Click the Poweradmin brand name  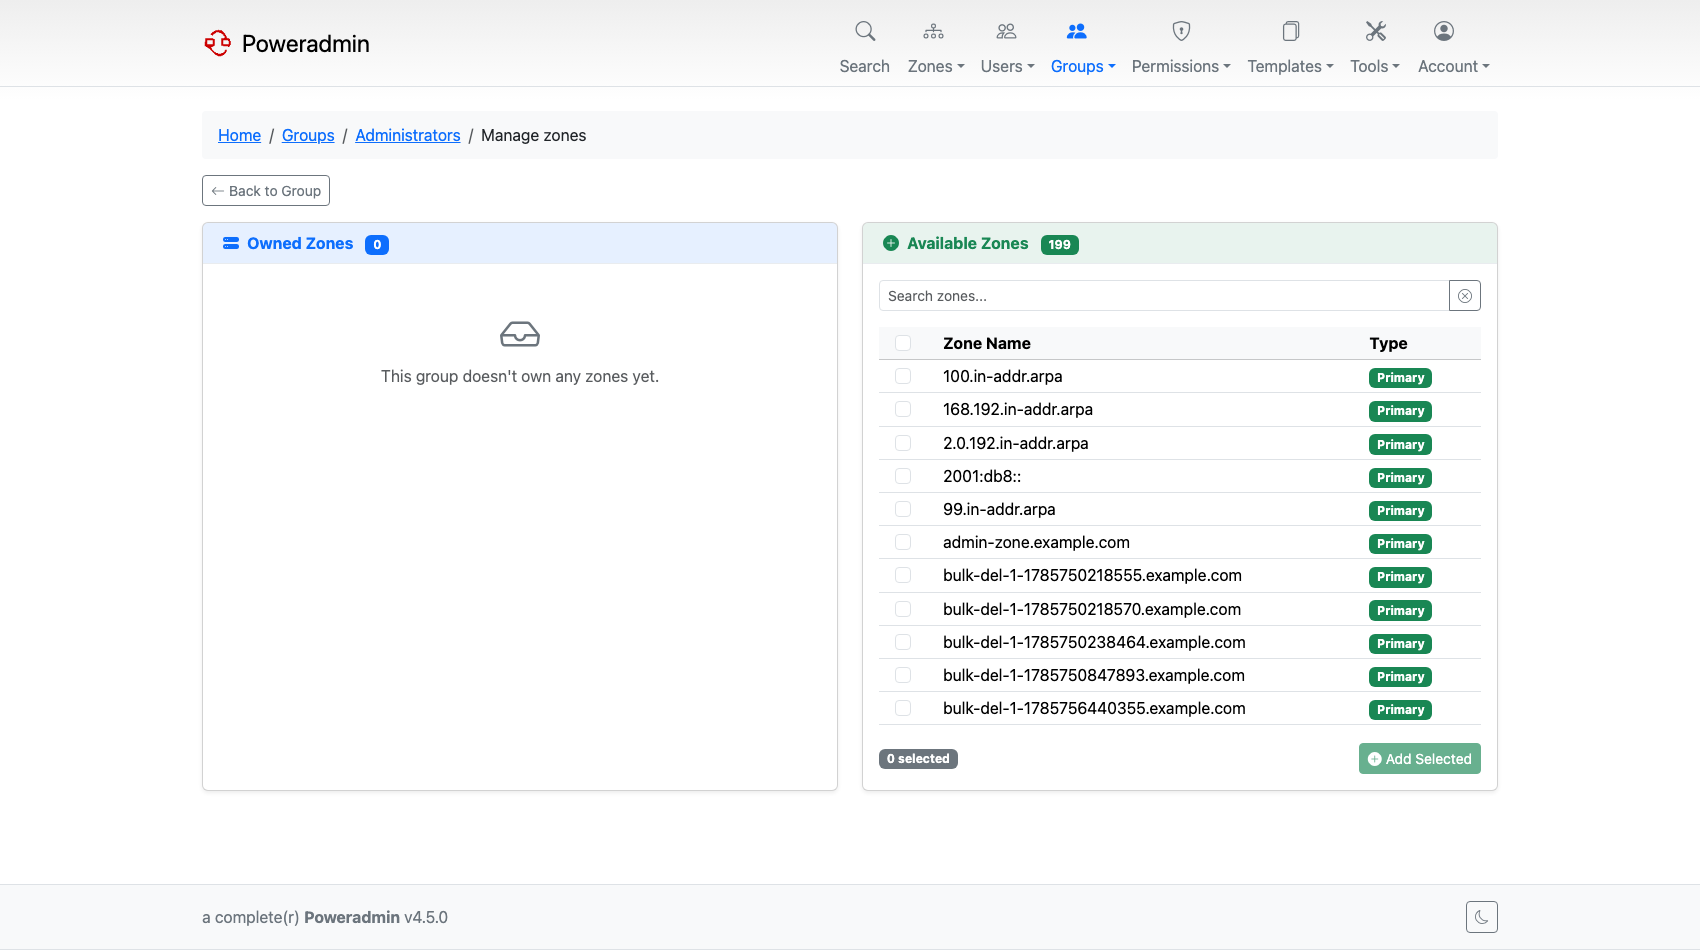[x=306, y=44]
